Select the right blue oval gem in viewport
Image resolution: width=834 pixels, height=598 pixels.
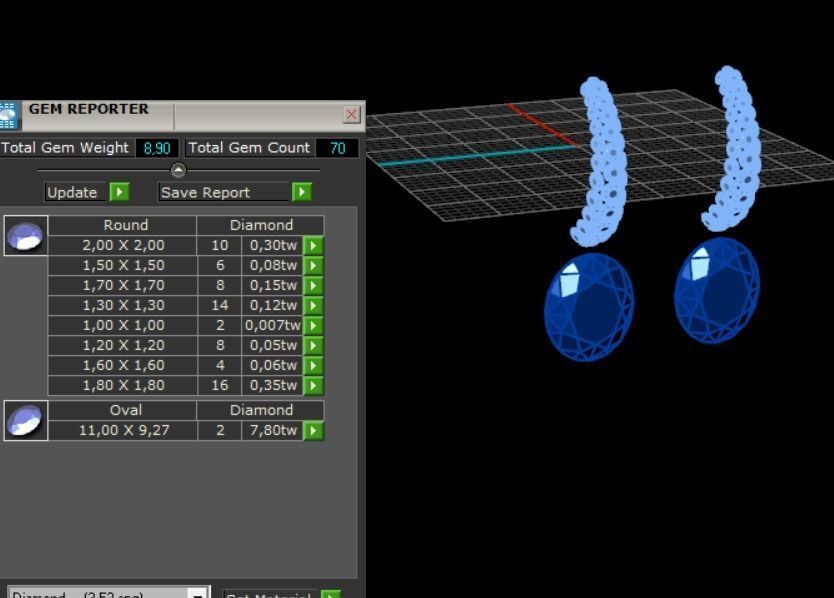pyautogui.click(x=716, y=290)
